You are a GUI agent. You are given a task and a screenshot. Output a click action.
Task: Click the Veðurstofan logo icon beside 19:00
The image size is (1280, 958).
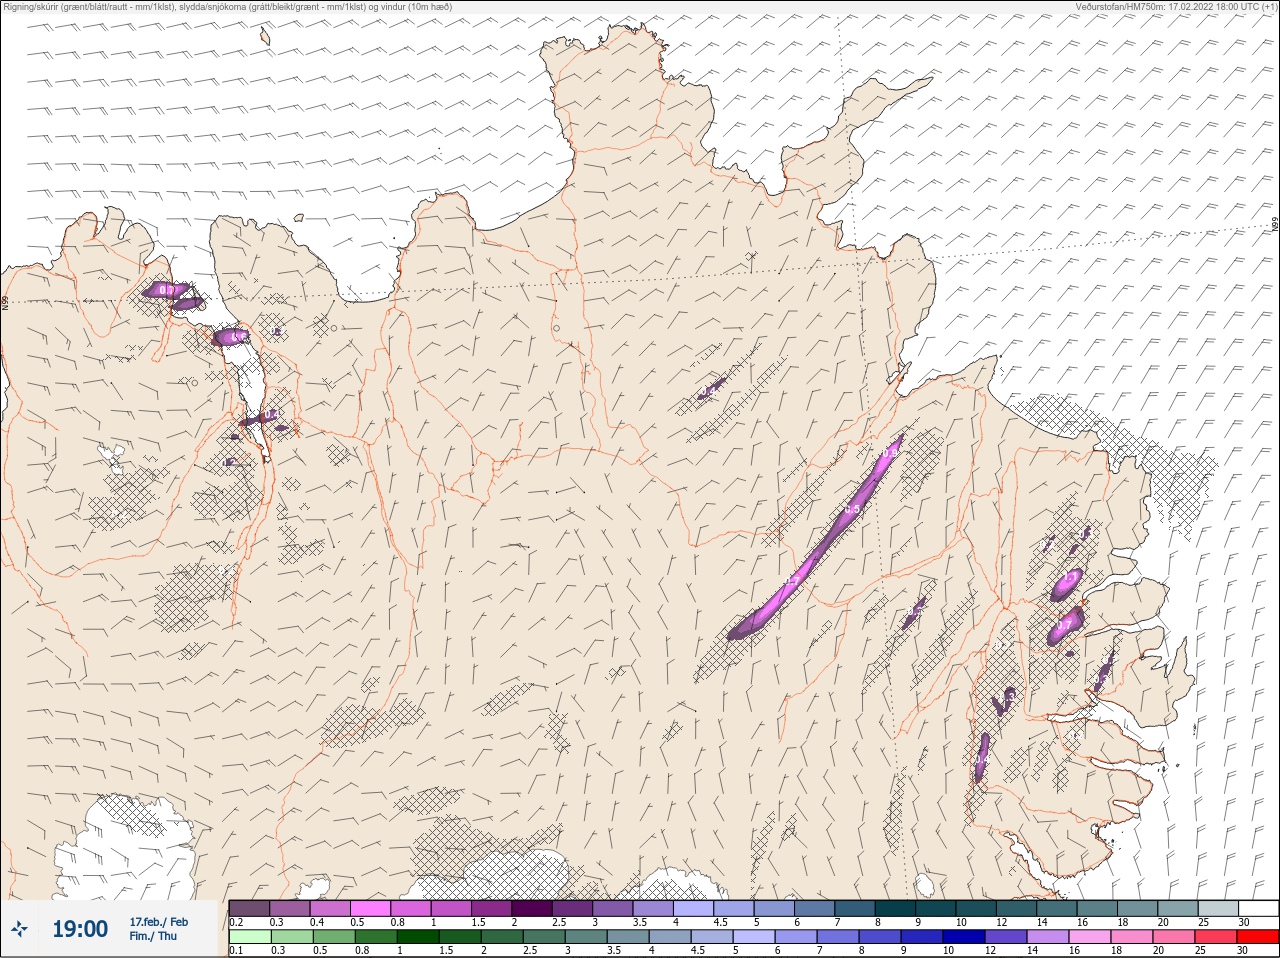pyautogui.click(x=20, y=930)
